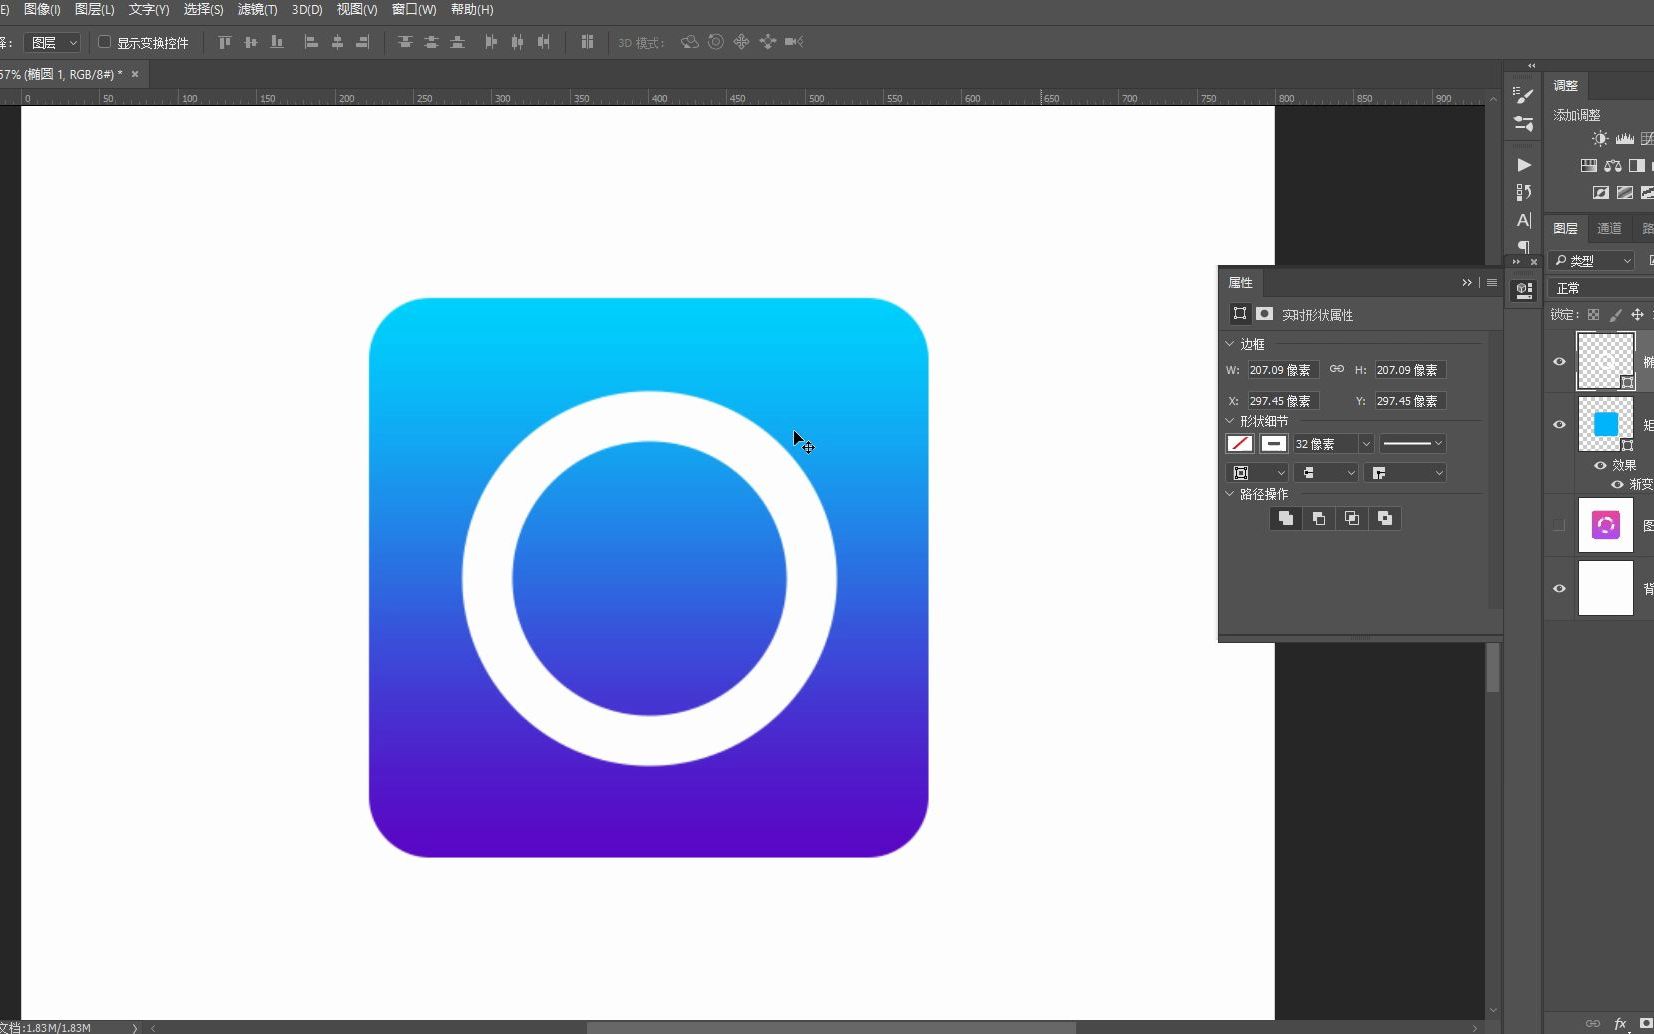Click the subtract front shape path operation

pyautogui.click(x=1319, y=518)
